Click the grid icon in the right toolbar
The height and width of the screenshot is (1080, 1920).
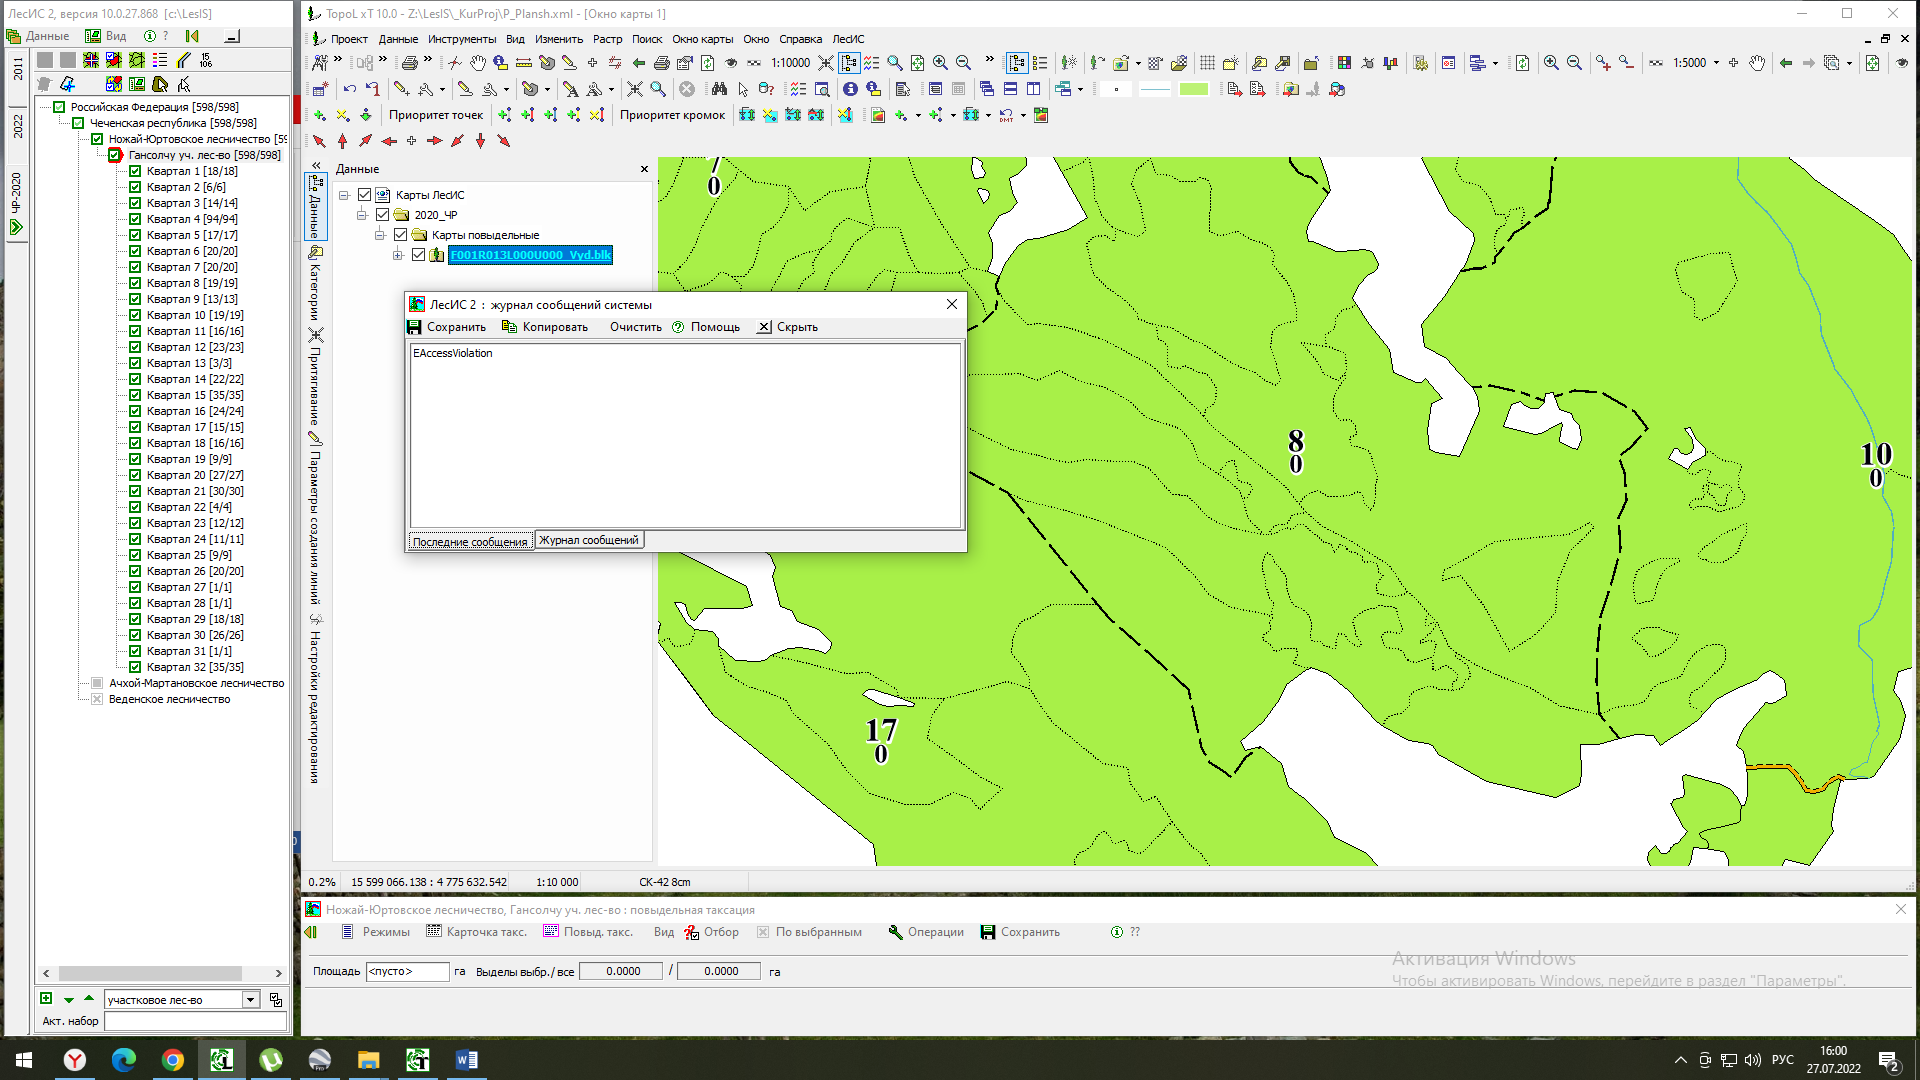tap(1207, 63)
